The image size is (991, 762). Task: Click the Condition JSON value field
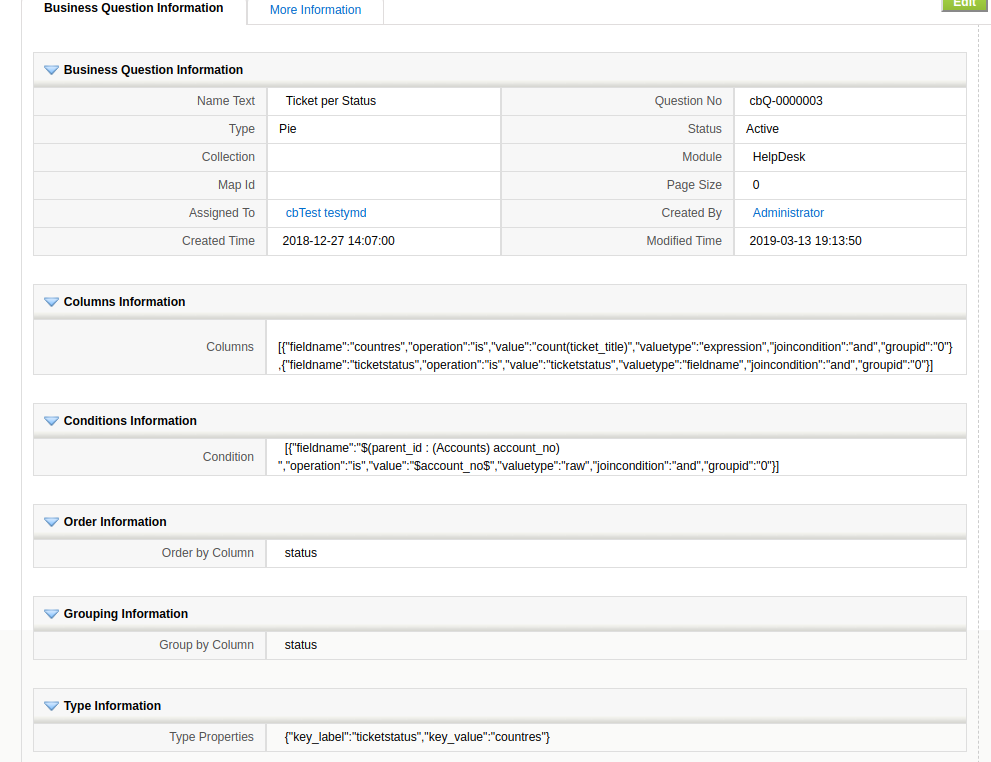coord(528,457)
